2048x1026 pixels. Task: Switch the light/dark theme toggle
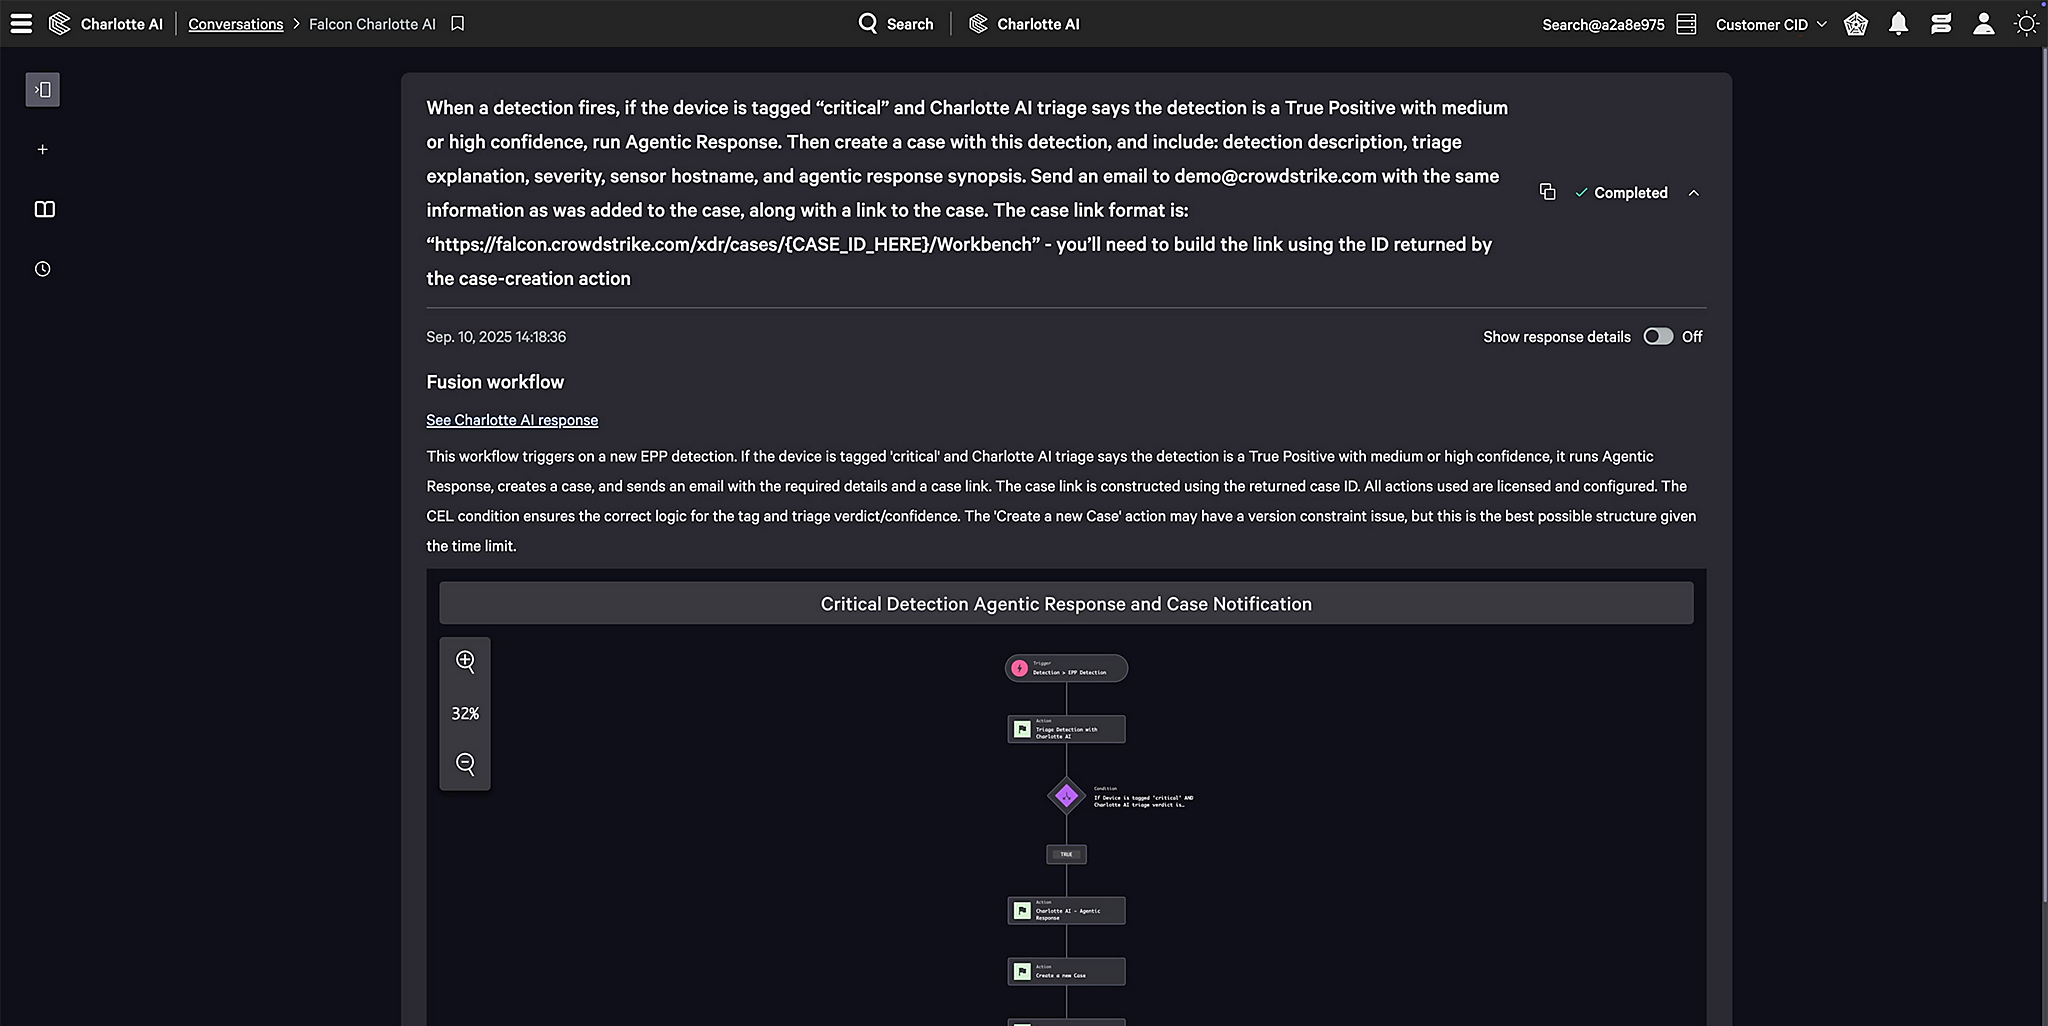[x=2026, y=24]
